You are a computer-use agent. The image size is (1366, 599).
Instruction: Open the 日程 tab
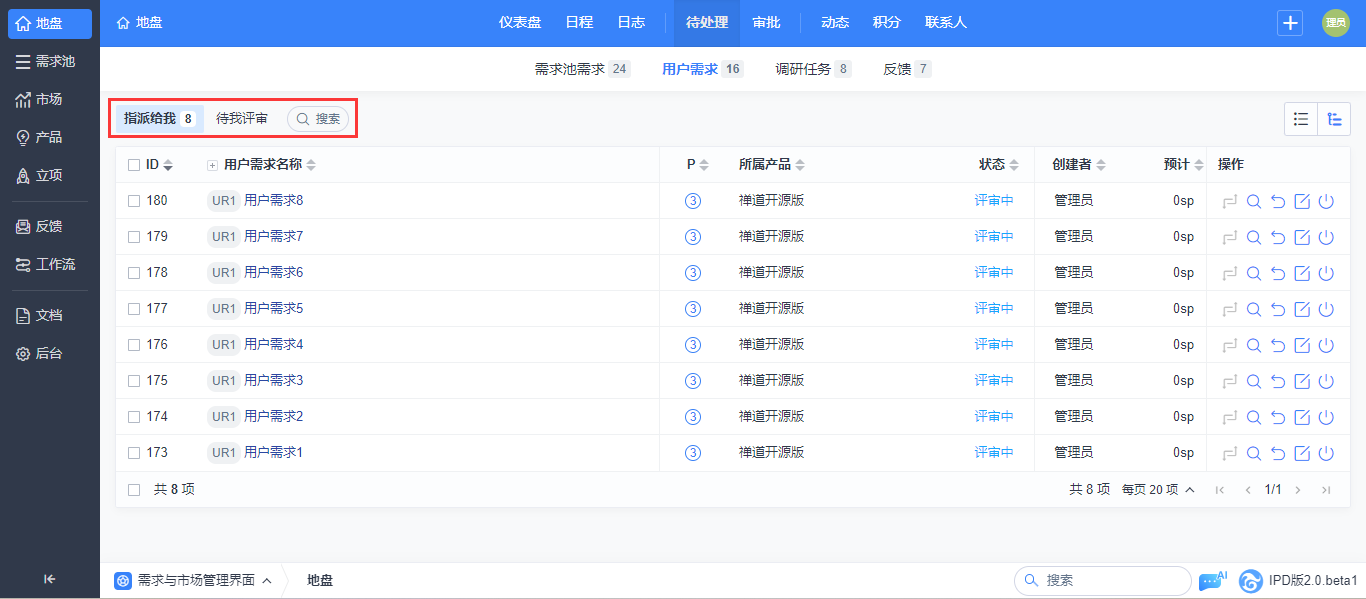point(579,22)
